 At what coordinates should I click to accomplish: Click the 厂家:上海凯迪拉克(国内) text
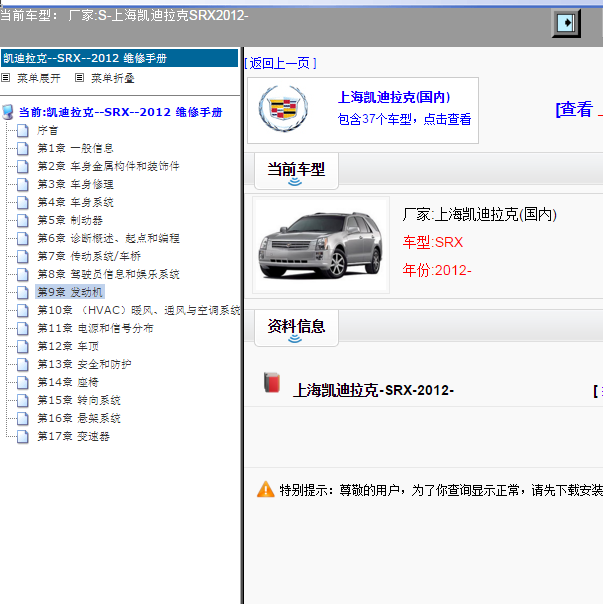click(480, 215)
